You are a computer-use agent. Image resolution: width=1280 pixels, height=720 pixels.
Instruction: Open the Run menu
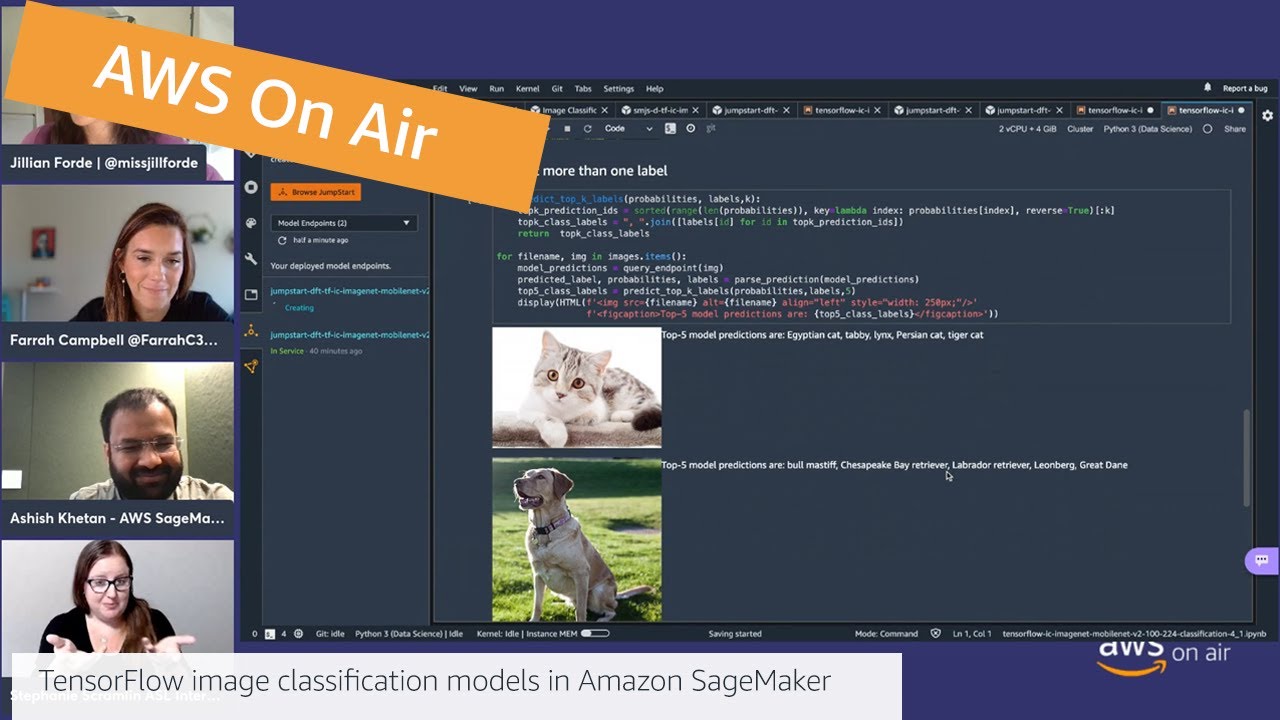(x=496, y=89)
